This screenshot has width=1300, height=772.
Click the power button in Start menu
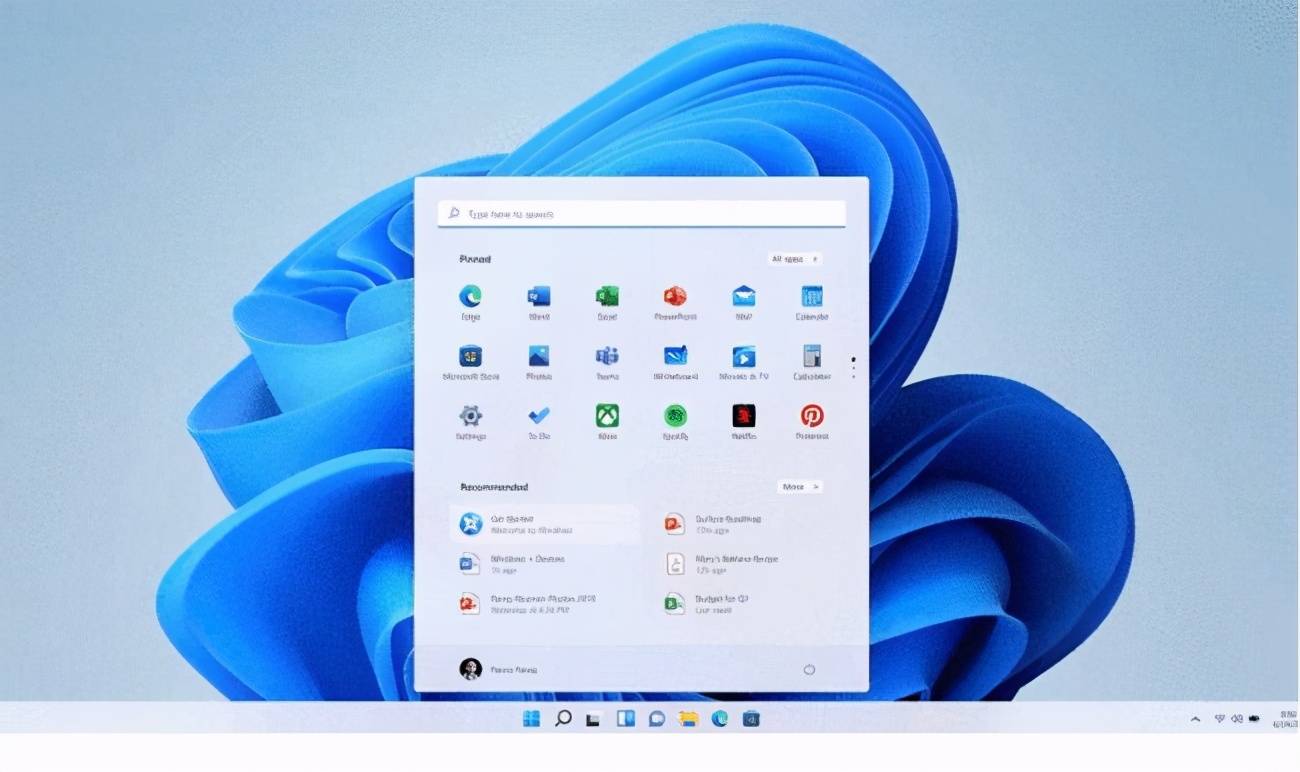click(809, 669)
